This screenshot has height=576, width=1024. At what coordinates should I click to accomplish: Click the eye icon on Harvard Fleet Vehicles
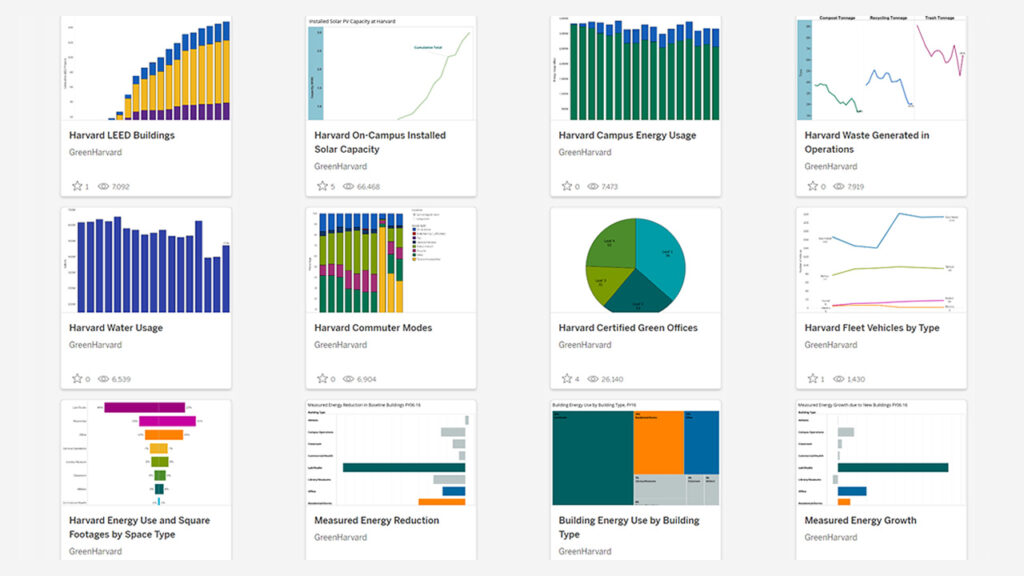[839, 379]
